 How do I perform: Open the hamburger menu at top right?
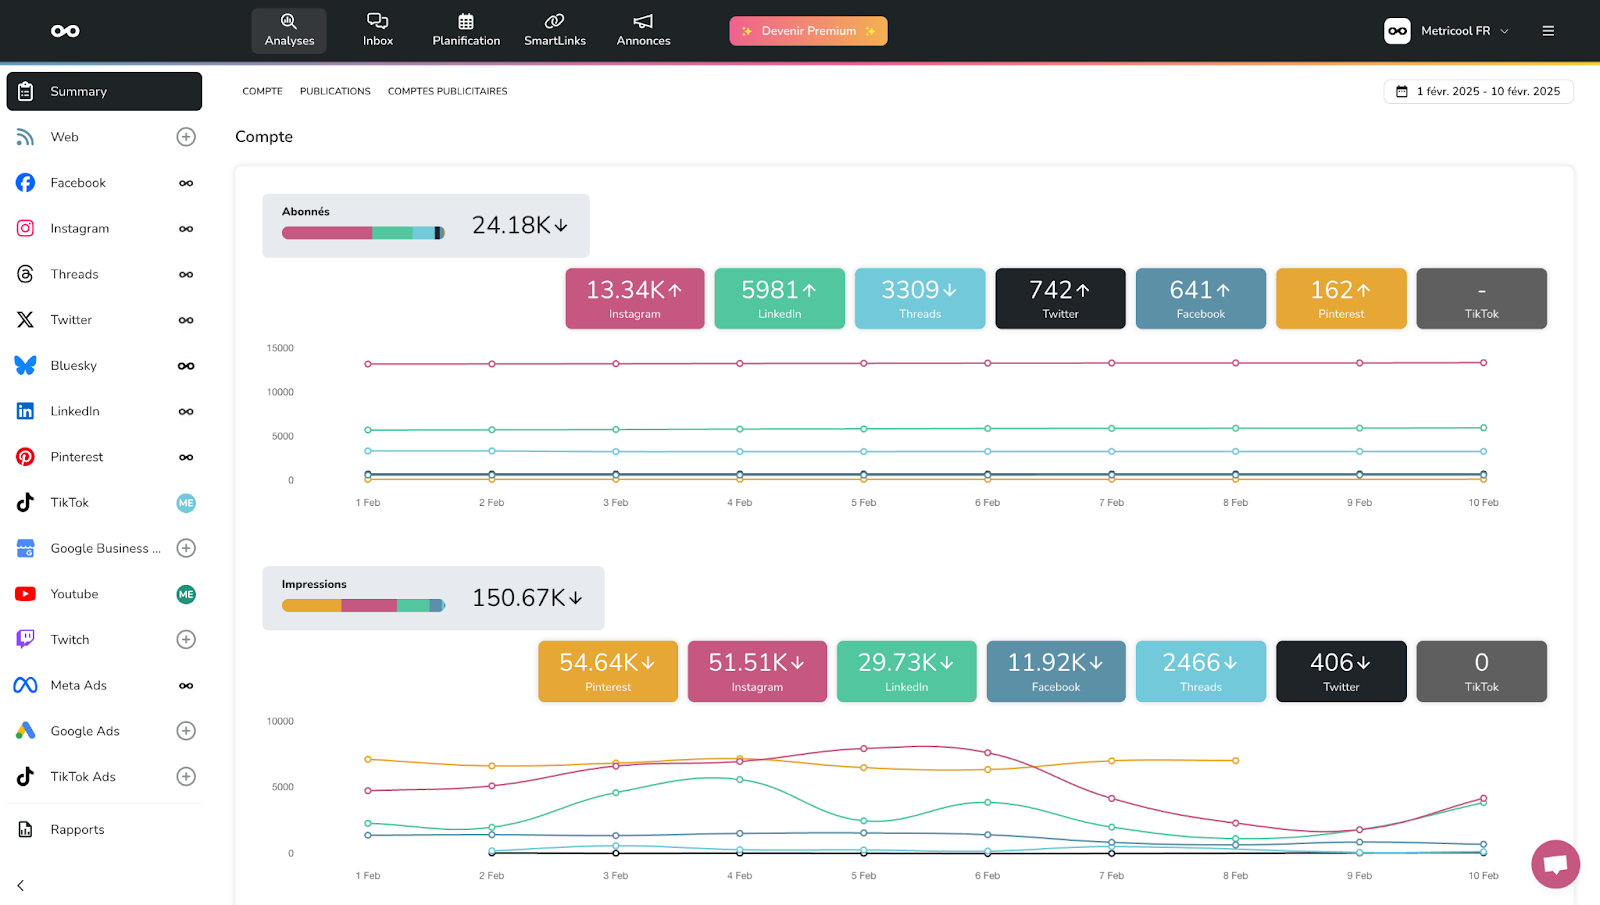[x=1548, y=31]
